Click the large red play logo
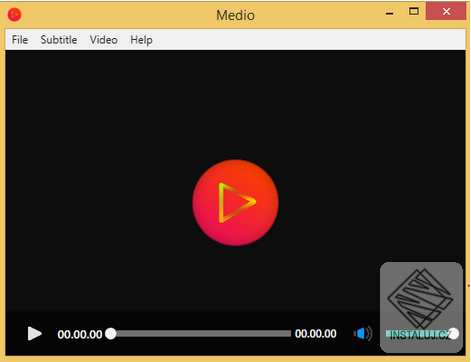 235,203
